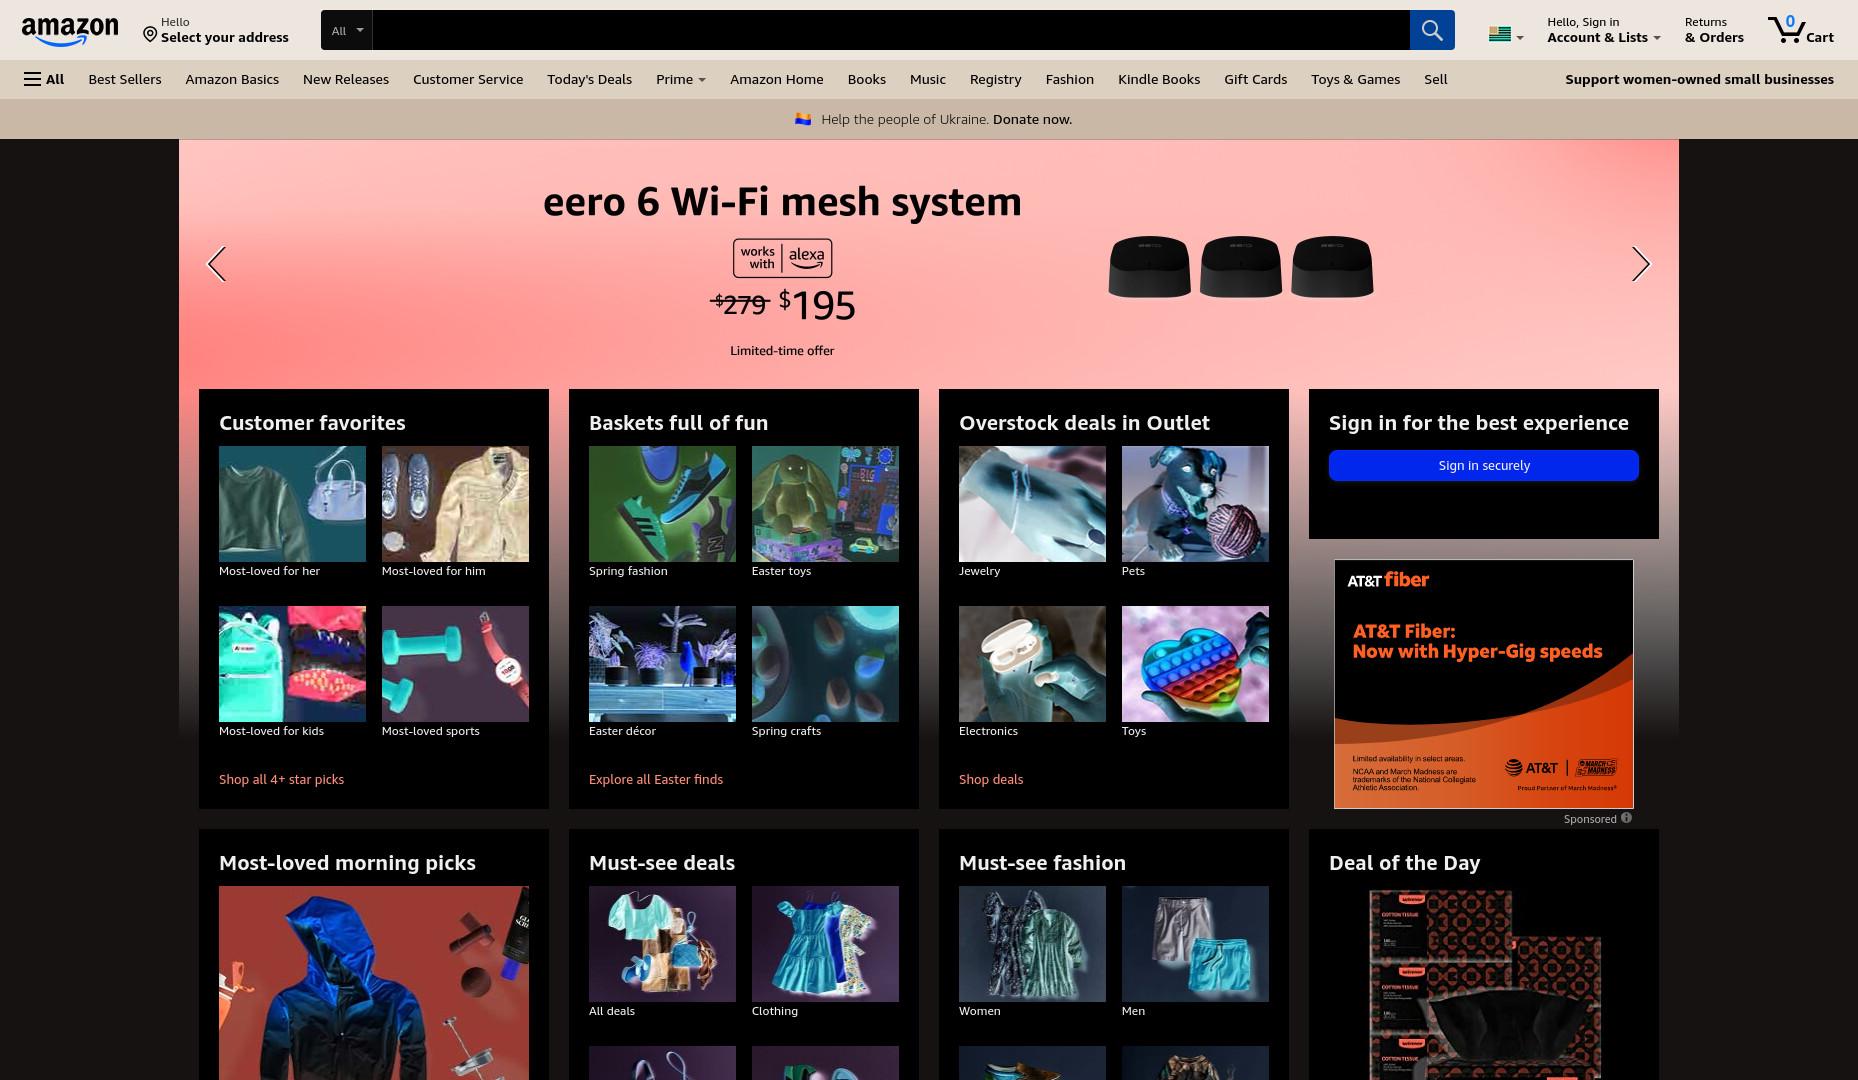Screen dimensions: 1858x1080
Task: Click the flag language selector
Action: pos(1506,35)
